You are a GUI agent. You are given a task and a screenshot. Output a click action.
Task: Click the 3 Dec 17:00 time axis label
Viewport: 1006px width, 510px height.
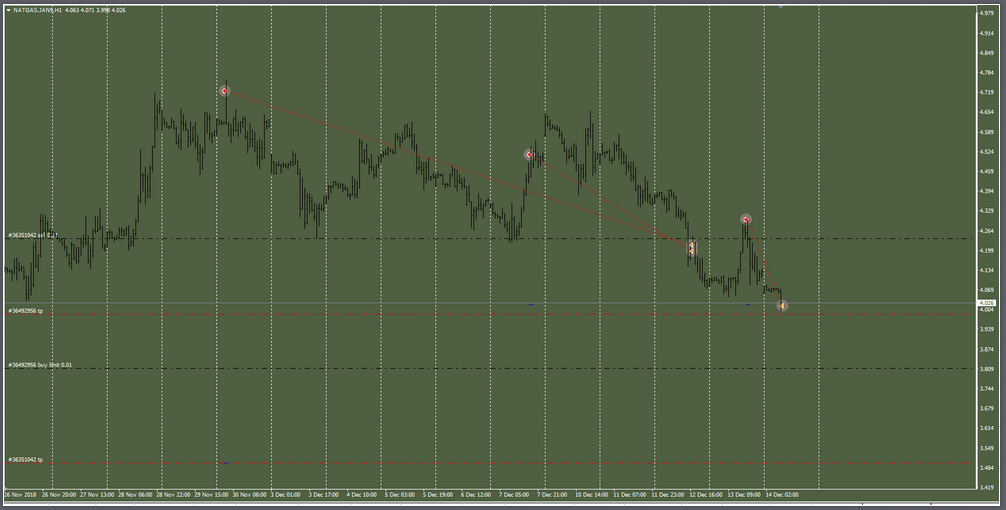pos(323,495)
